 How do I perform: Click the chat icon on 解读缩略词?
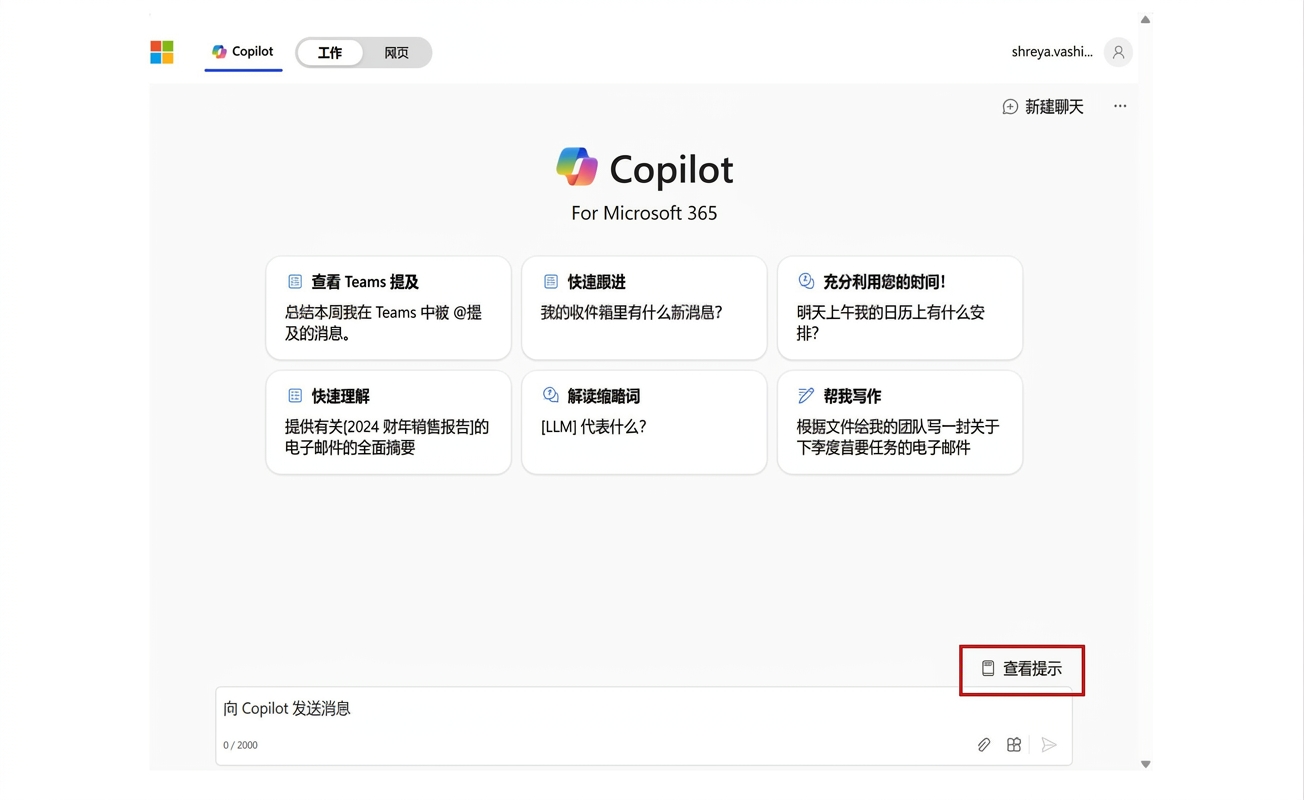coord(550,396)
